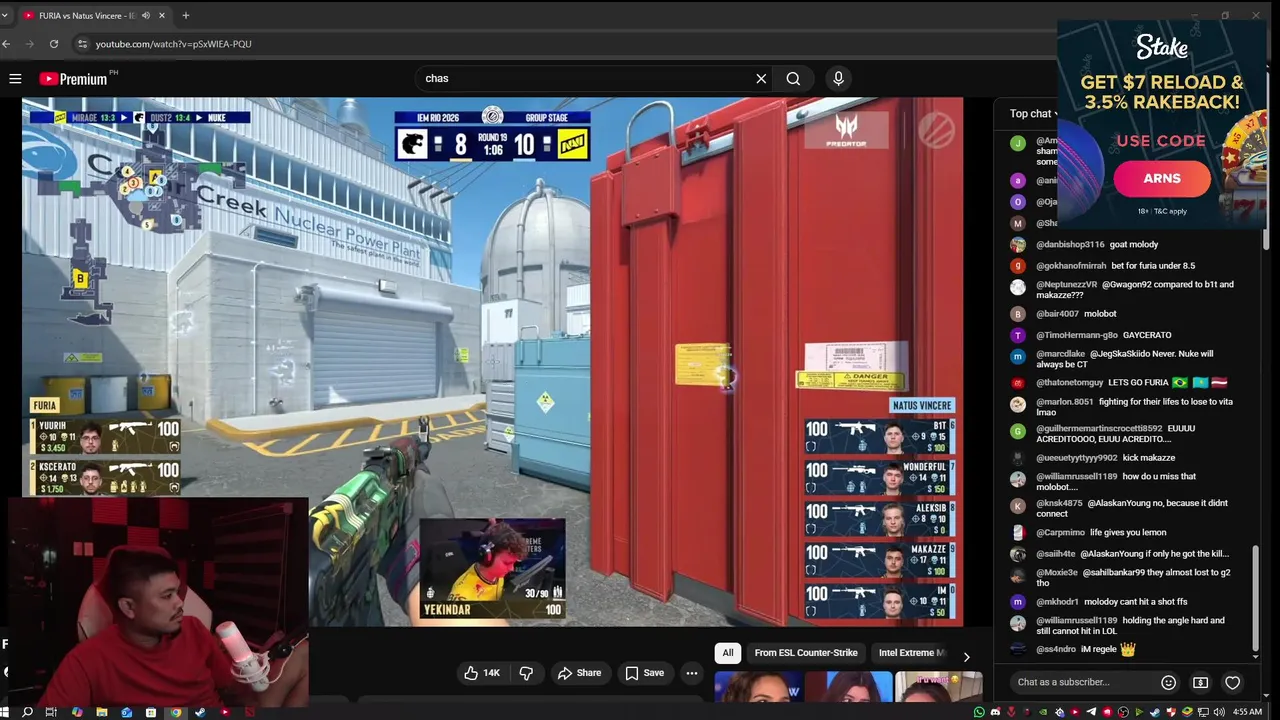
Task: Open Task View on taskbar
Action: tap(52, 712)
